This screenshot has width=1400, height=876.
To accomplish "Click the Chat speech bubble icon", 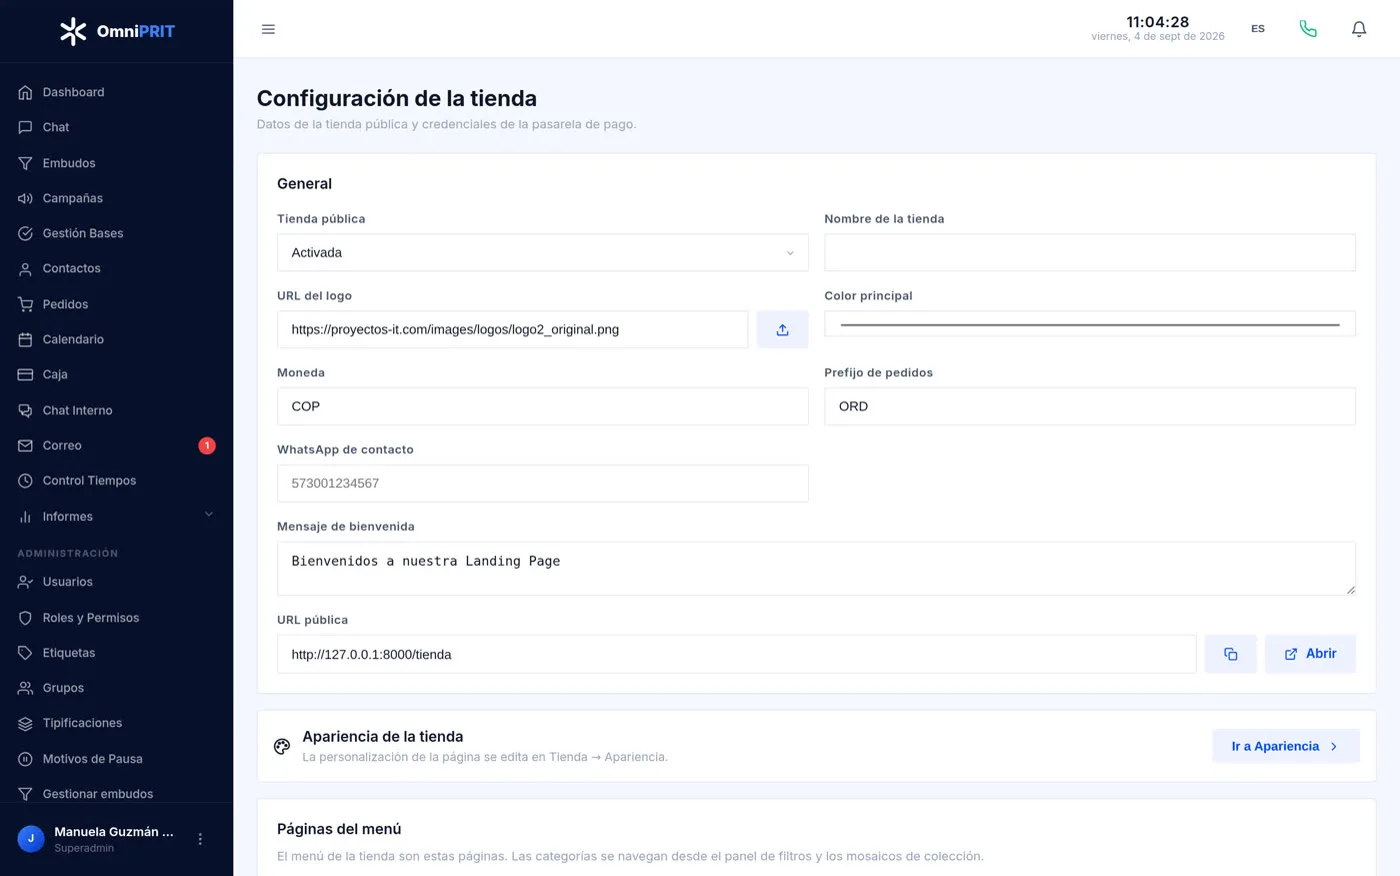I will [26, 127].
